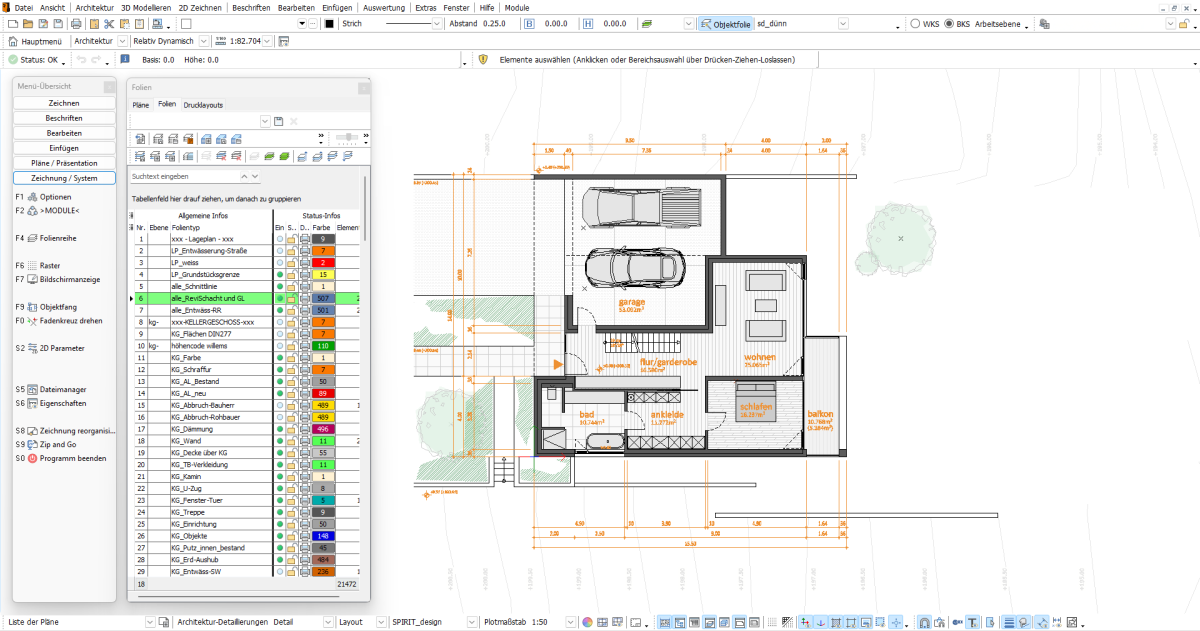
Task: Click the Hauptmenü home icon
Action: [12, 42]
